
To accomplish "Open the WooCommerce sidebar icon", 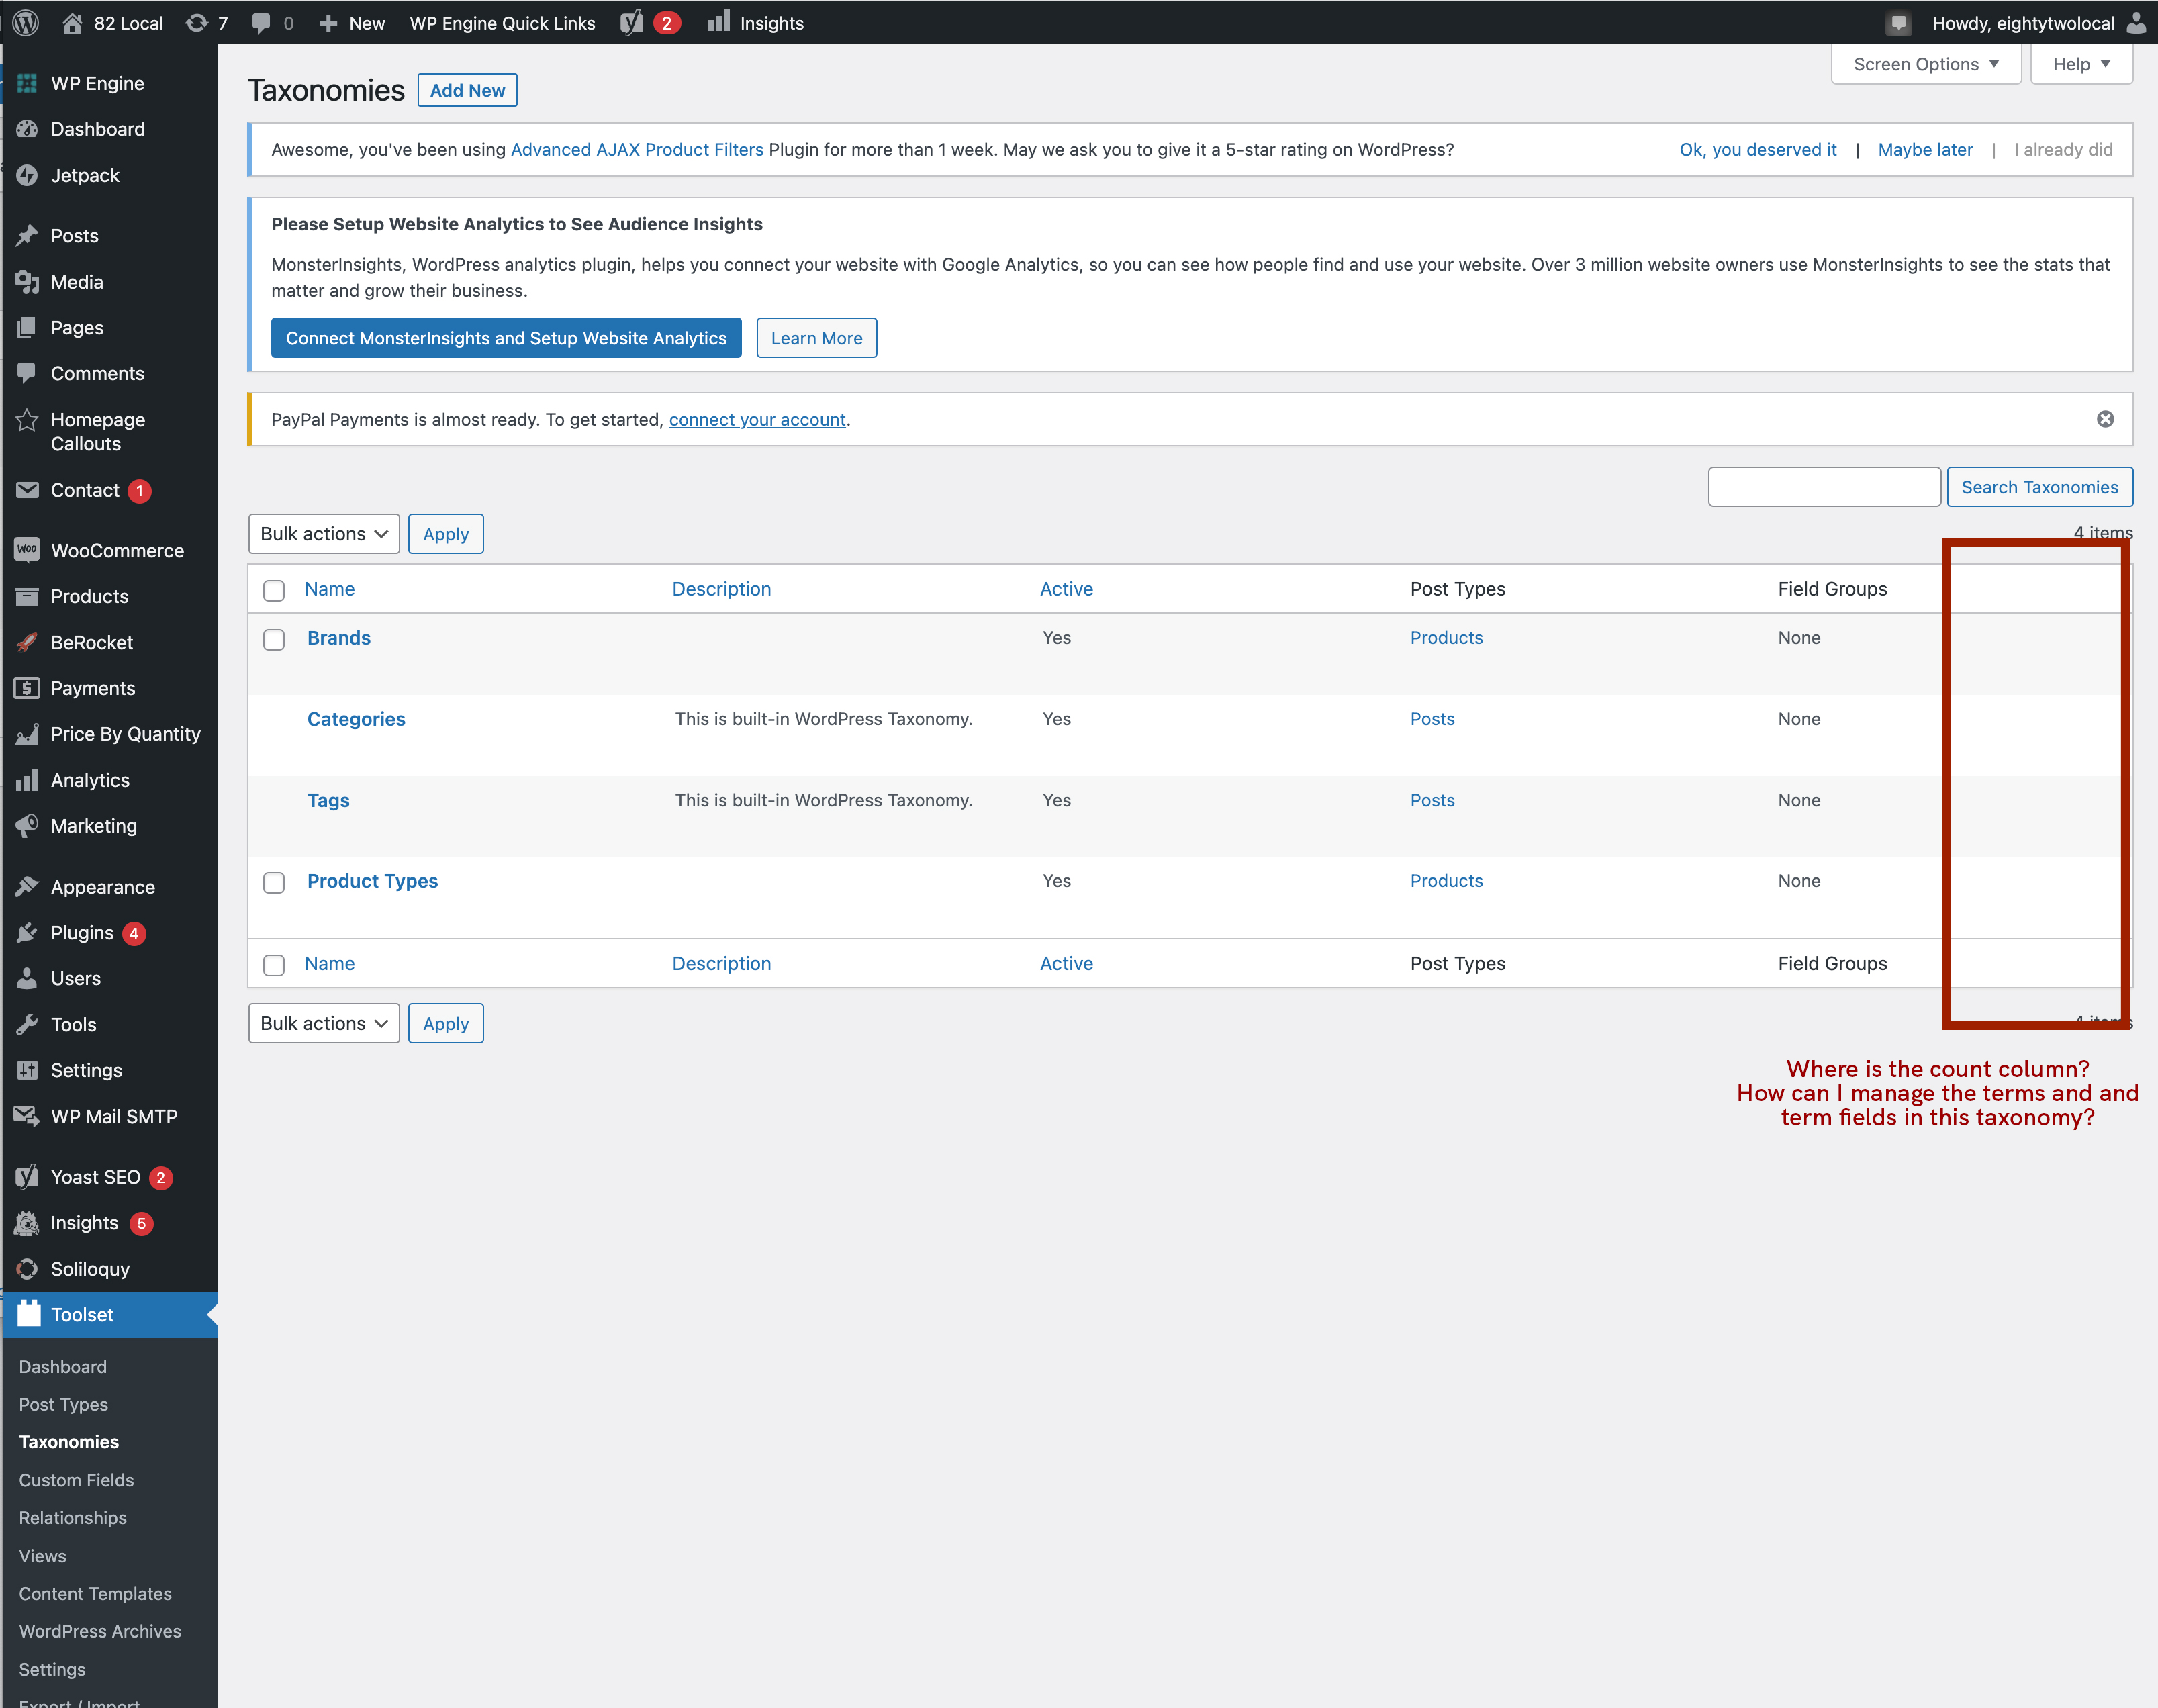I will click(x=27, y=550).
